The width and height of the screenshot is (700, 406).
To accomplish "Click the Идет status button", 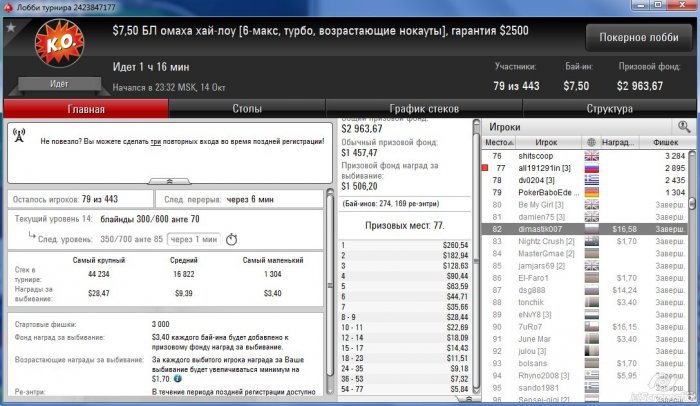I will (x=59, y=84).
